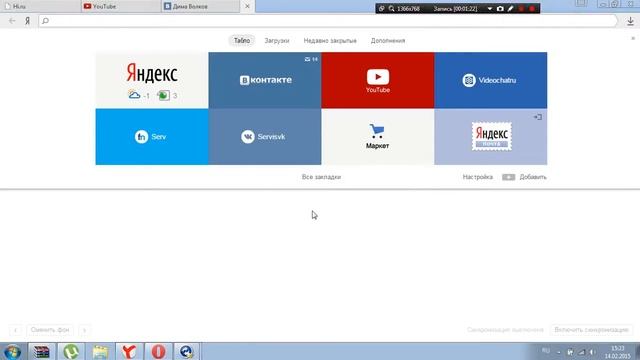640x360 pixels.
Task: Open the Яндекс Почта tile
Action: coord(491,137)
